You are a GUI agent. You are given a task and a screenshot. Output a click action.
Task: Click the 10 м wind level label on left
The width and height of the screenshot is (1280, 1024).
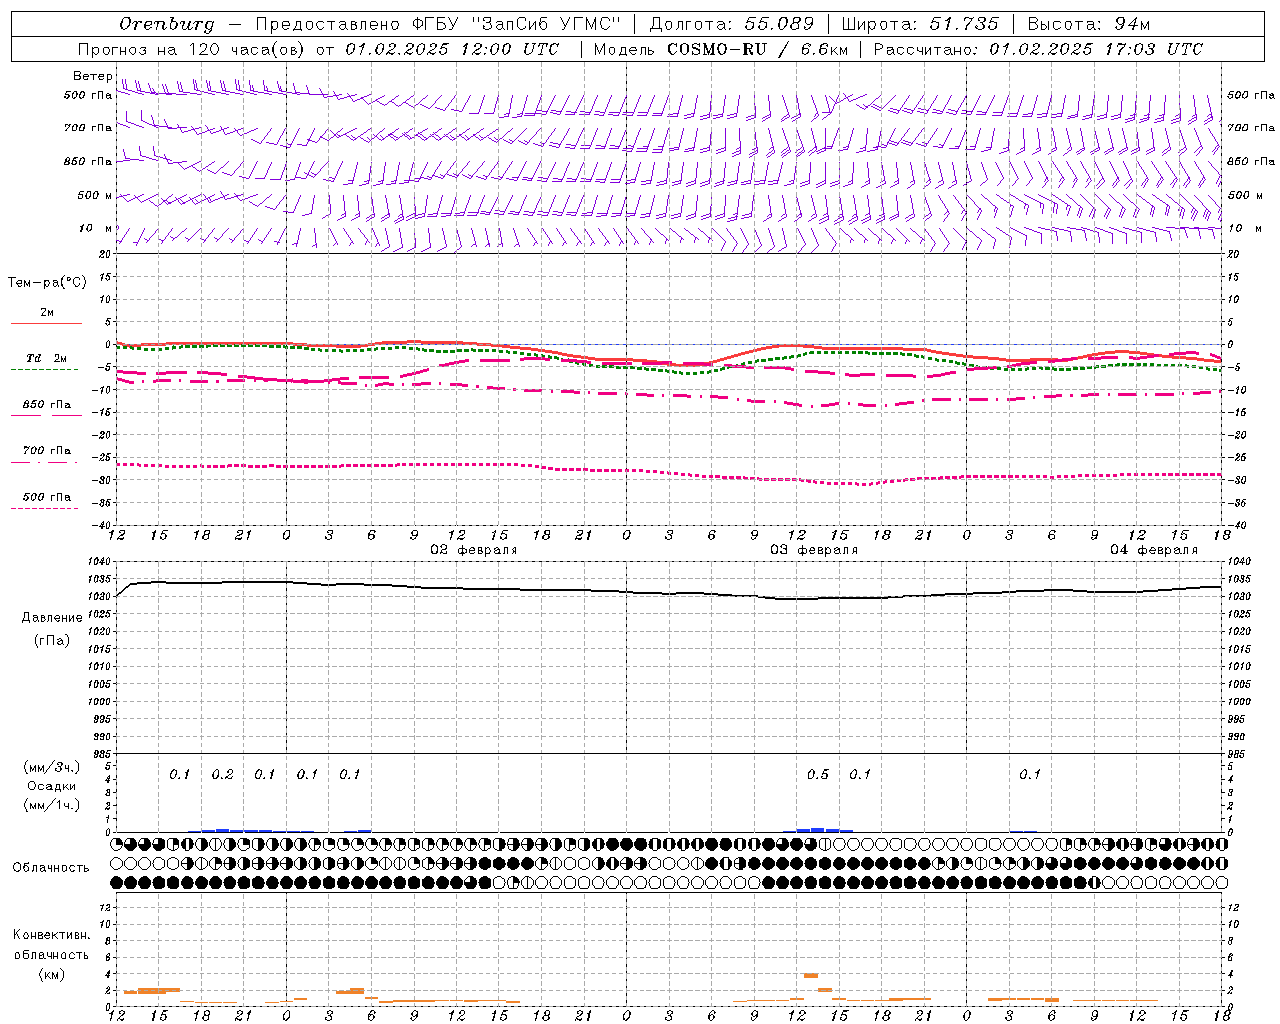(x=96, y=228)
